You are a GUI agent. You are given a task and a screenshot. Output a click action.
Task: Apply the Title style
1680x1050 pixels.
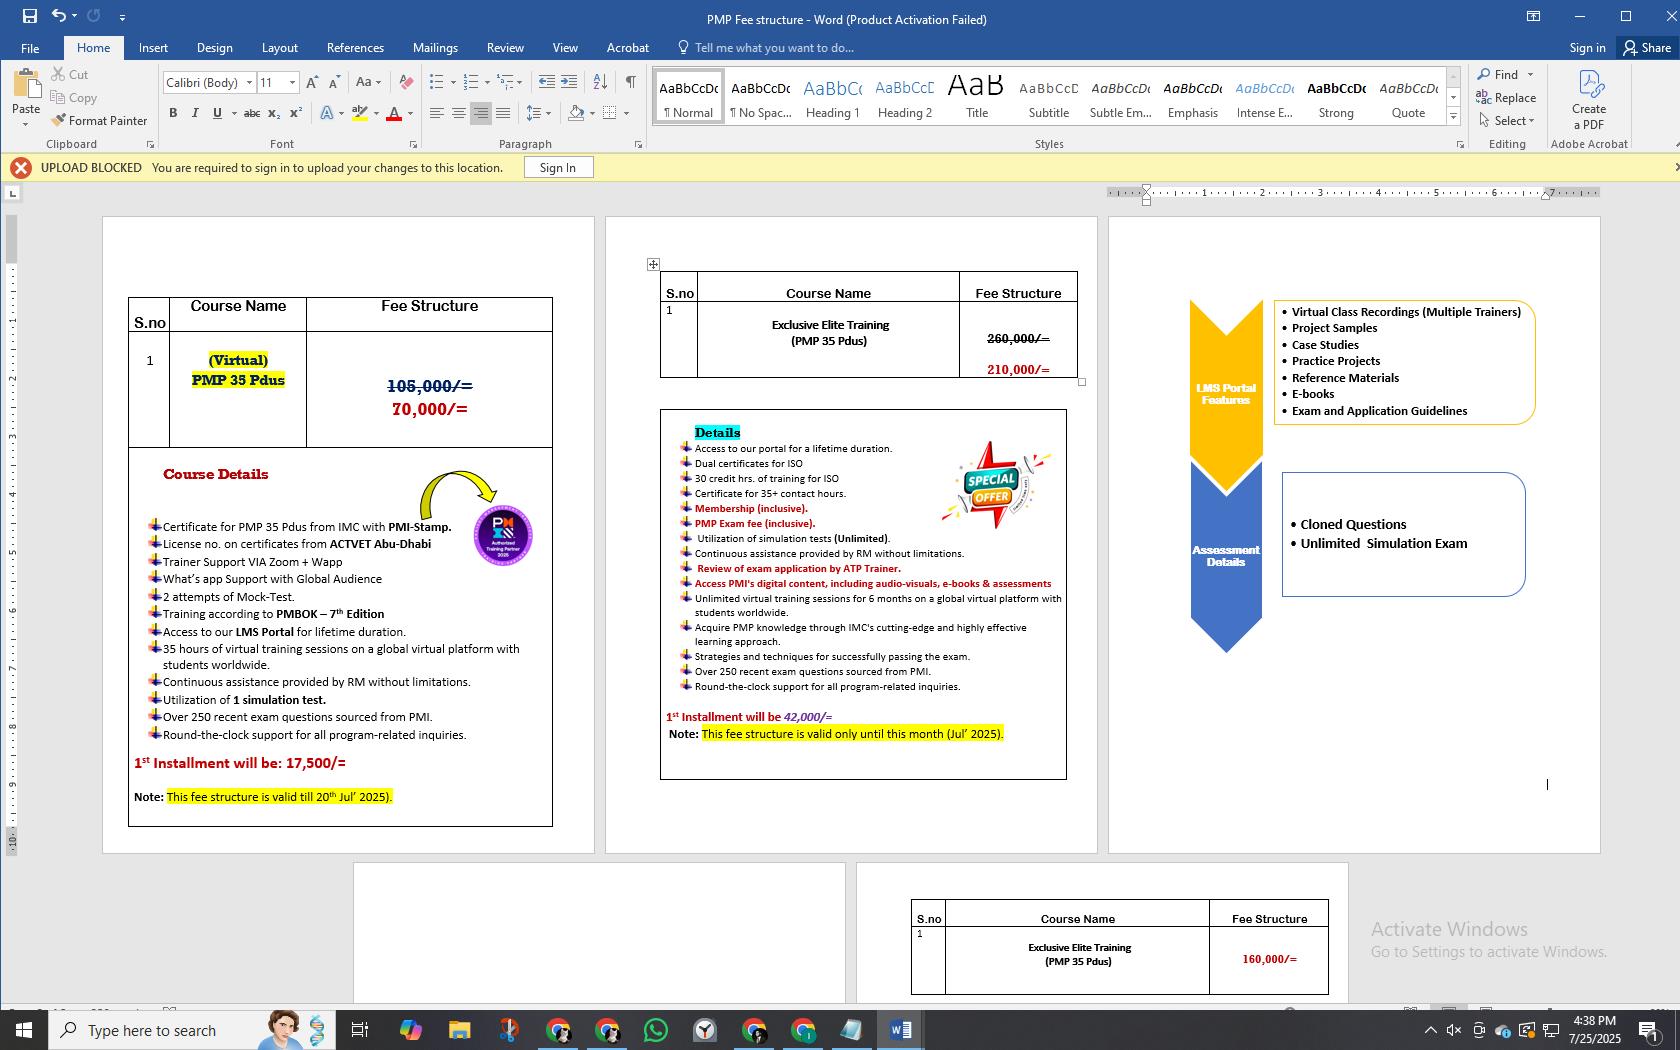coord(976,98)
